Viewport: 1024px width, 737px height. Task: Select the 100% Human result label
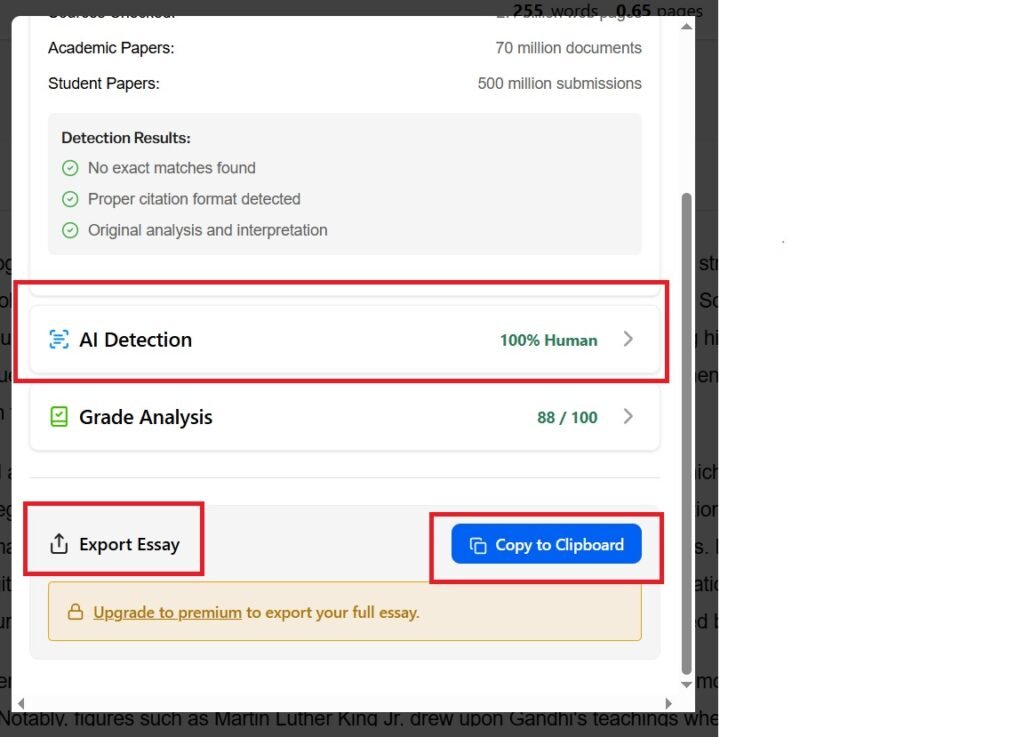548,340
